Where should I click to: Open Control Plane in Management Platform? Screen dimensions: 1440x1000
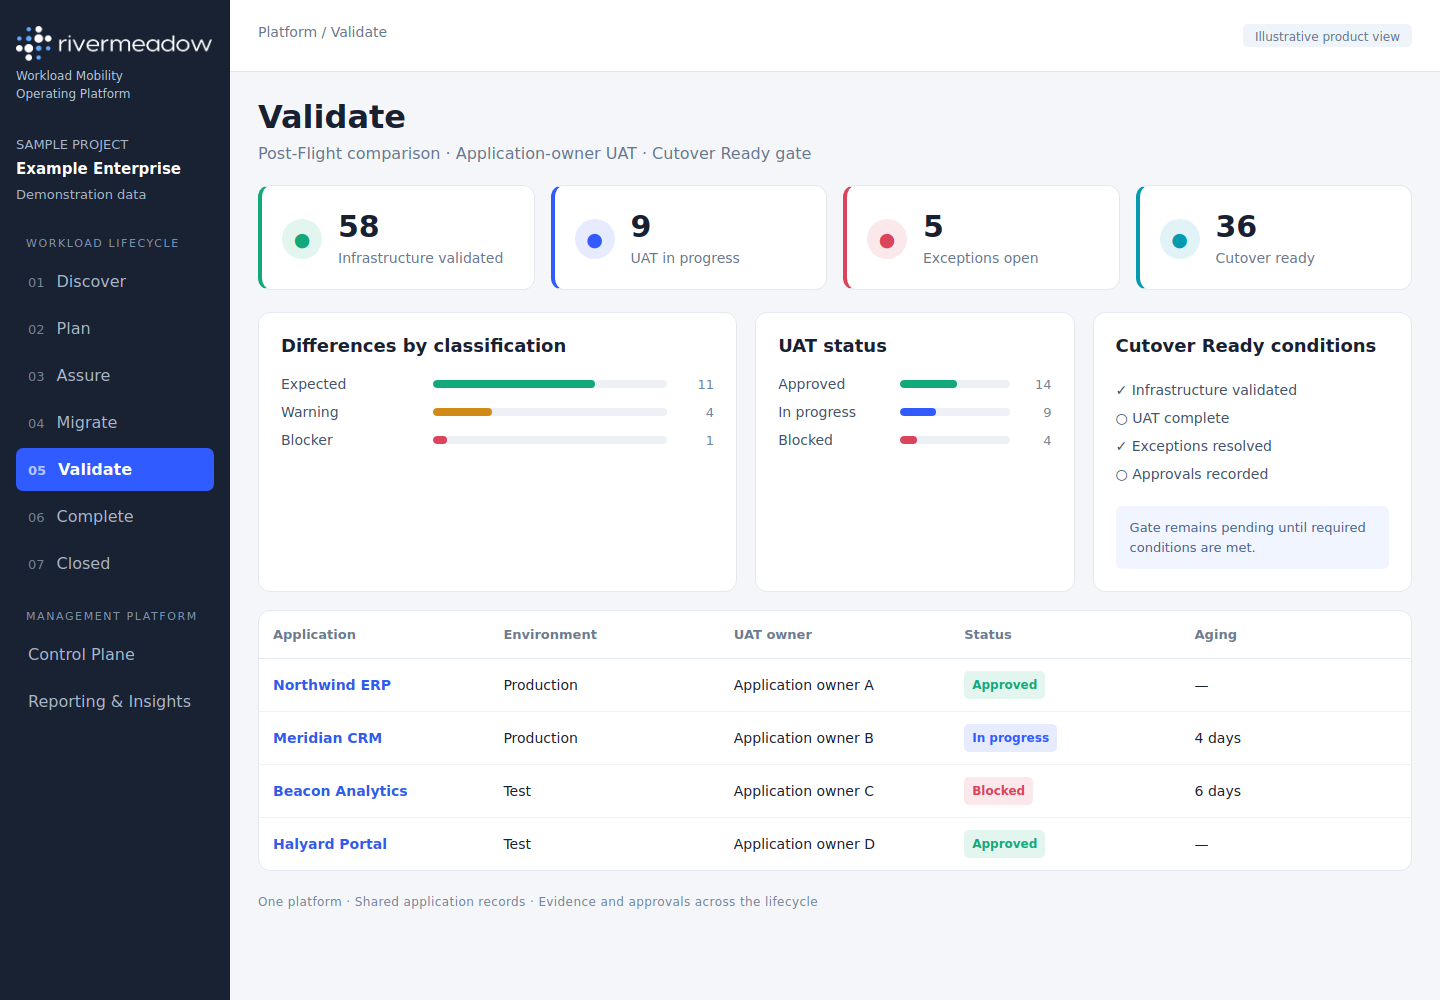(x=115, y=655)
